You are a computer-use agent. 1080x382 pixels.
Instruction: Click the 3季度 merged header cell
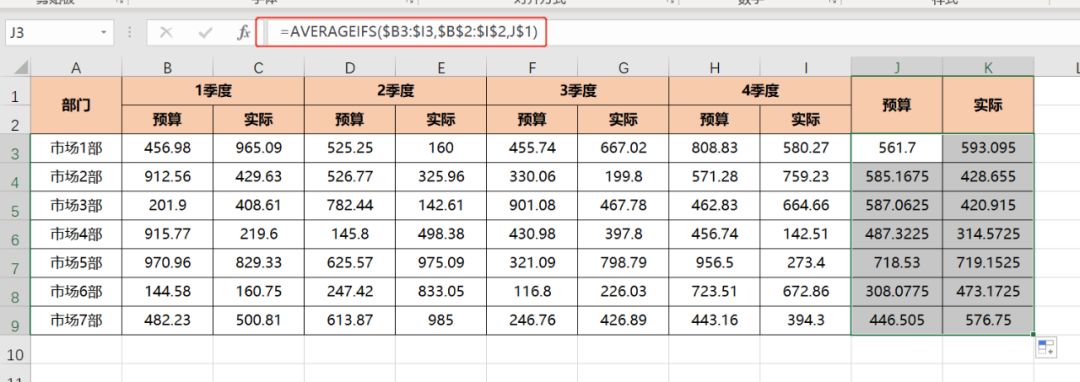point(577,90)
